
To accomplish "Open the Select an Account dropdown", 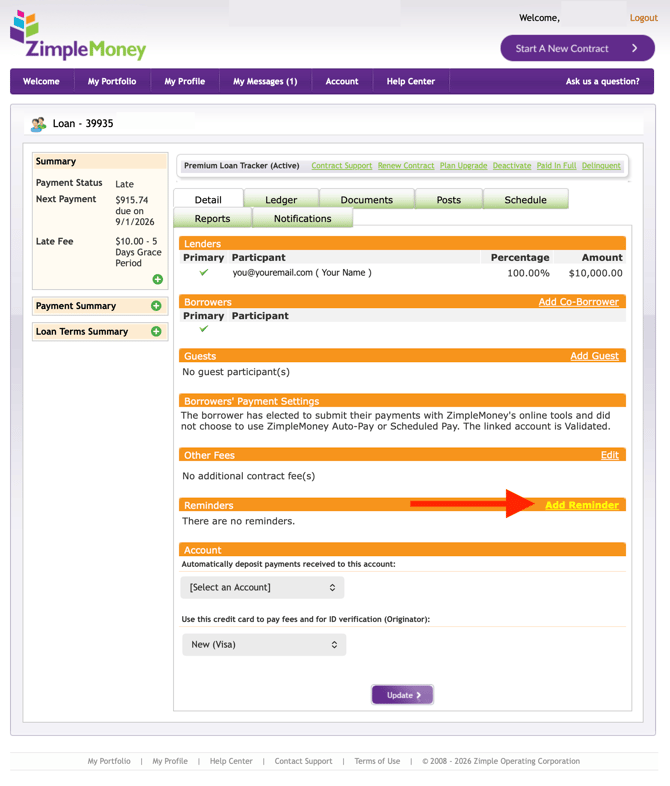I will (262, 587).
